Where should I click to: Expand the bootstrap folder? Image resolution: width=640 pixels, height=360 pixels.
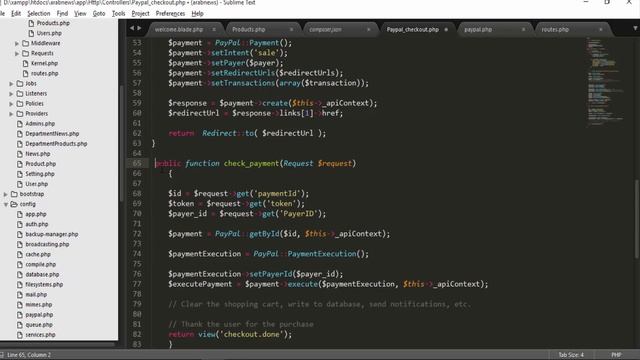coord(5,194)
